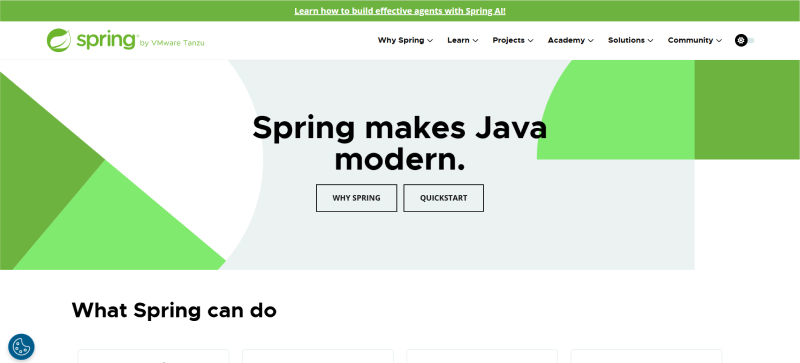Click the QUICKSTART button
Screen dimensions: 800x363
443,198
